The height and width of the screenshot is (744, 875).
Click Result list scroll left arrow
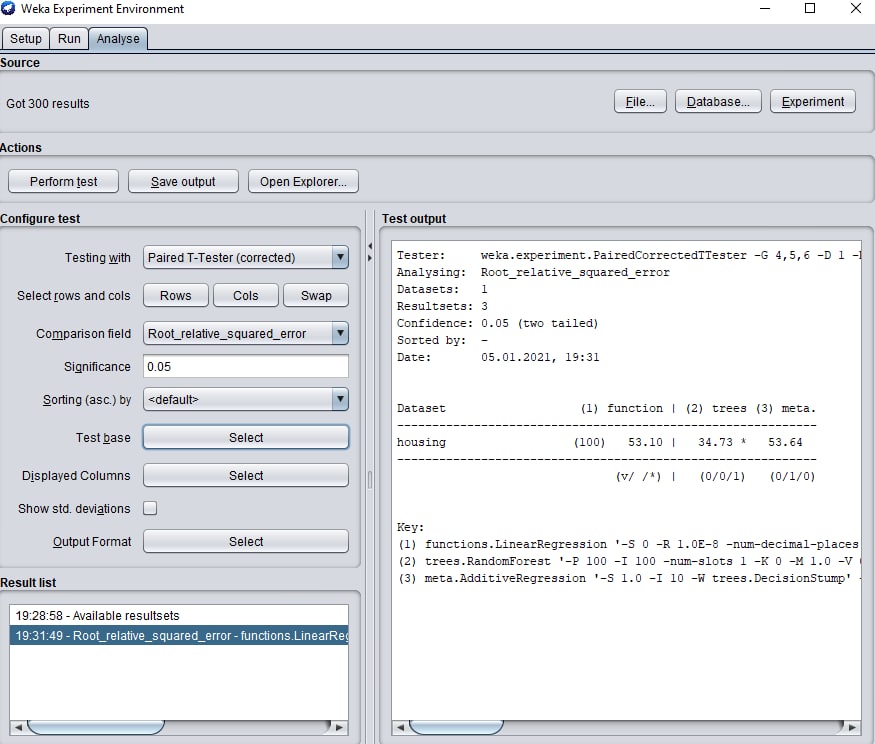click(x=18, y=727)
